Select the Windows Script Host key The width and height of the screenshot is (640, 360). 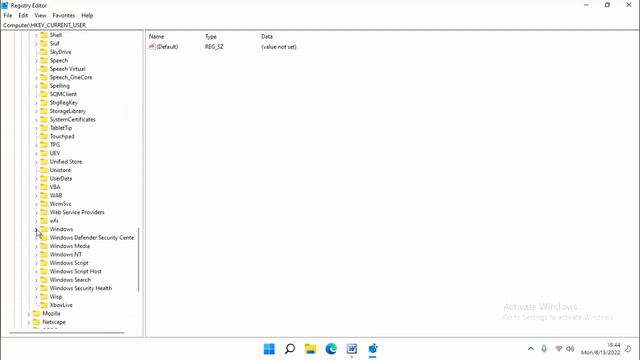[76, 271]
